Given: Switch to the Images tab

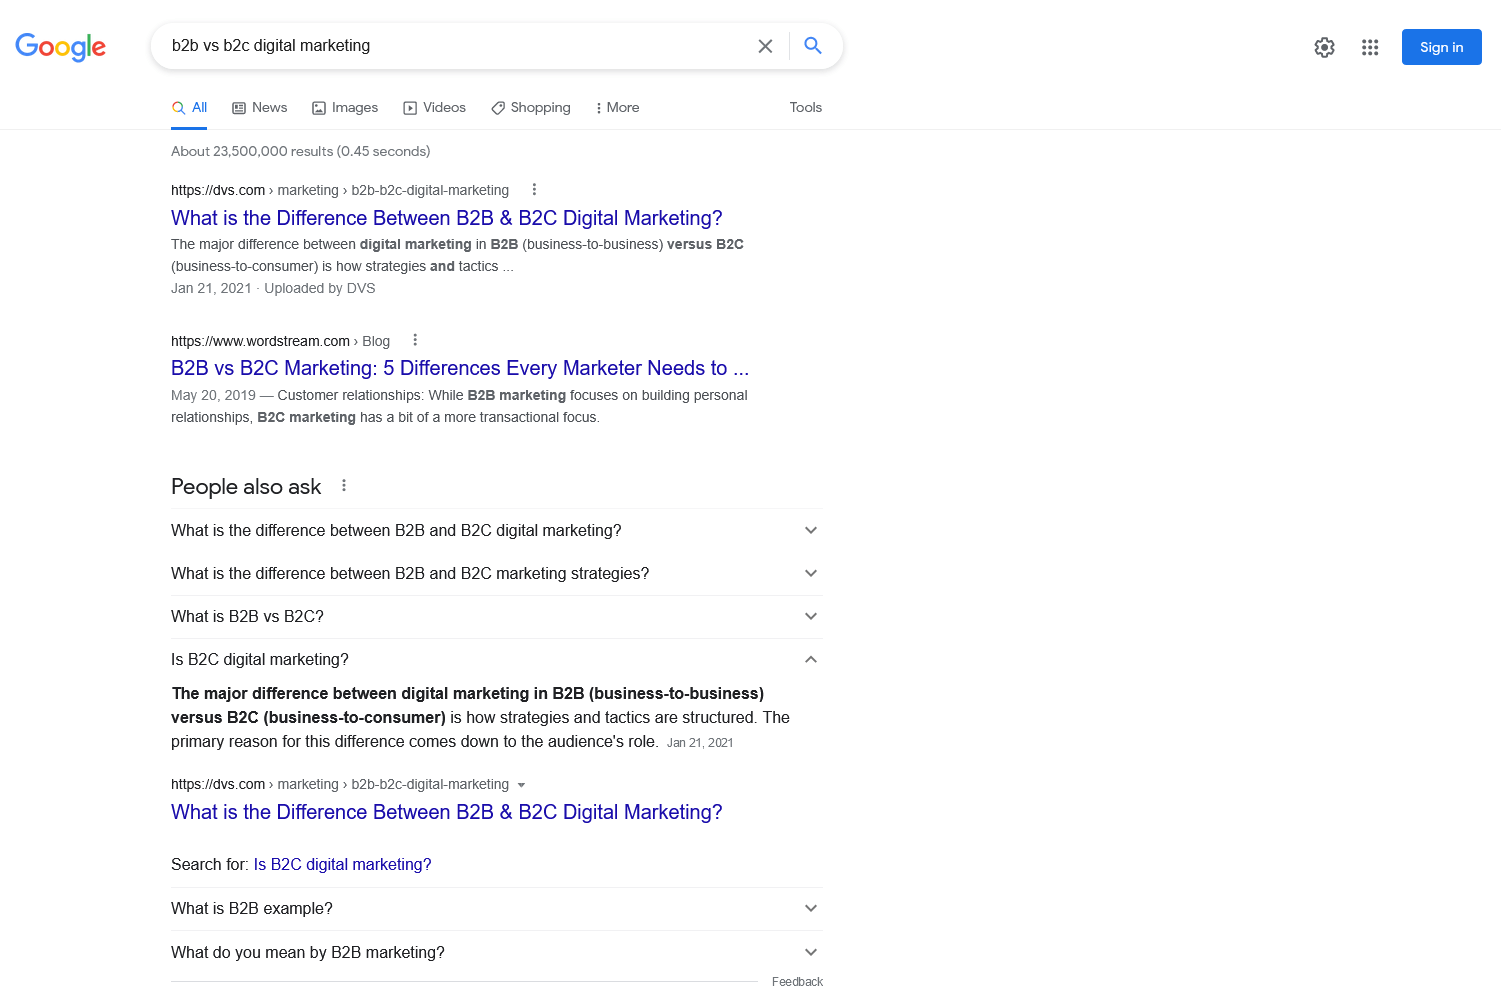Looking at the screenshot, I should click(345, 108).
